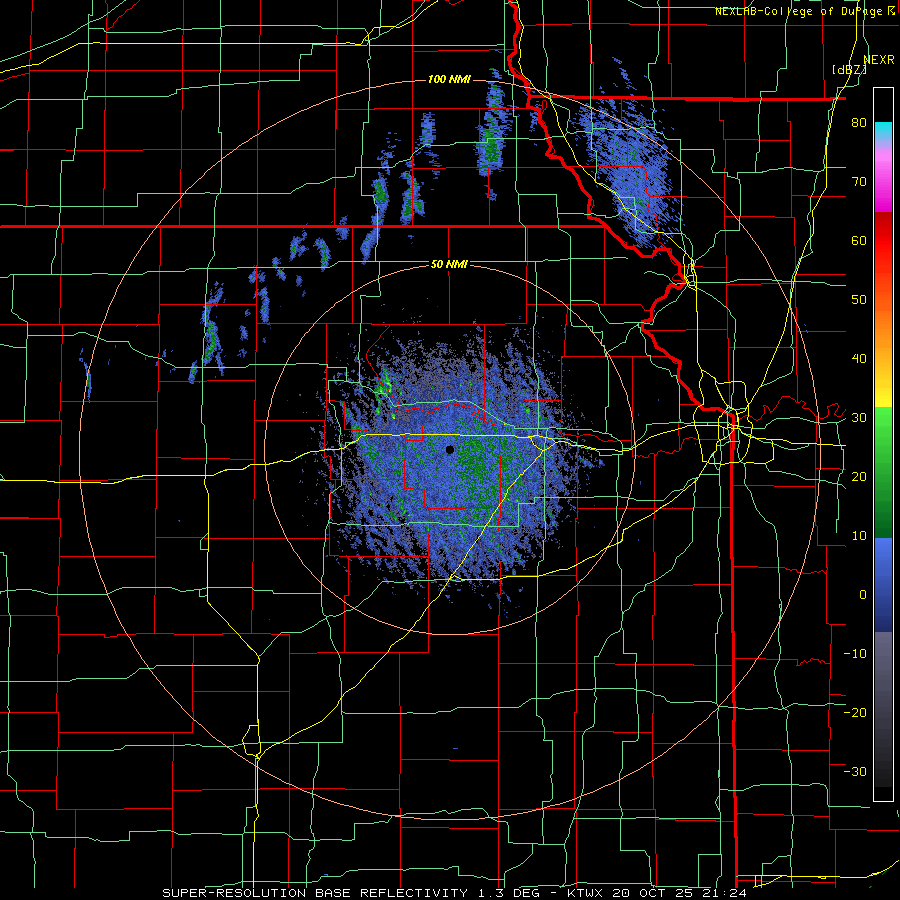Click the 50 NMI range ring label

(x=449, y=264)
